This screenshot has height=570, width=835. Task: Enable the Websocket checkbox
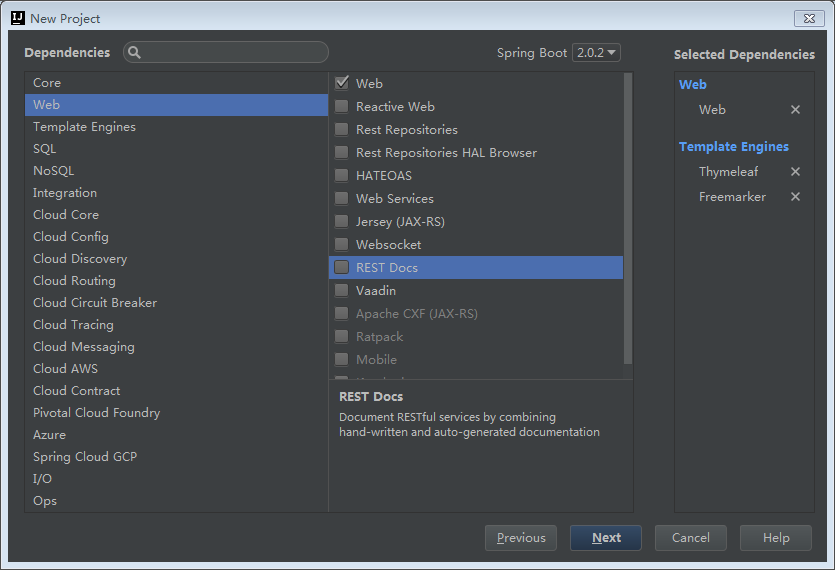[341, 244]
